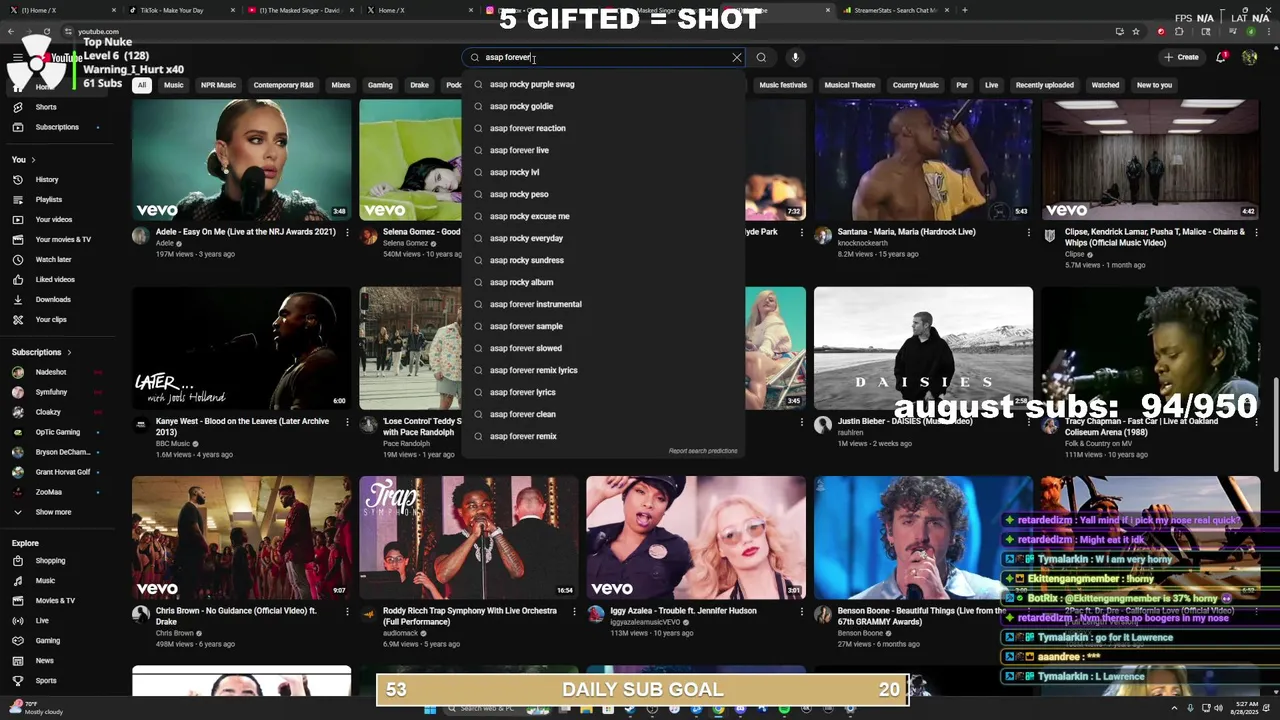Image resolution: width=1280 pixels, height=720 pixels.
Task: Open a new browser tab
Action: click(965, 10)
